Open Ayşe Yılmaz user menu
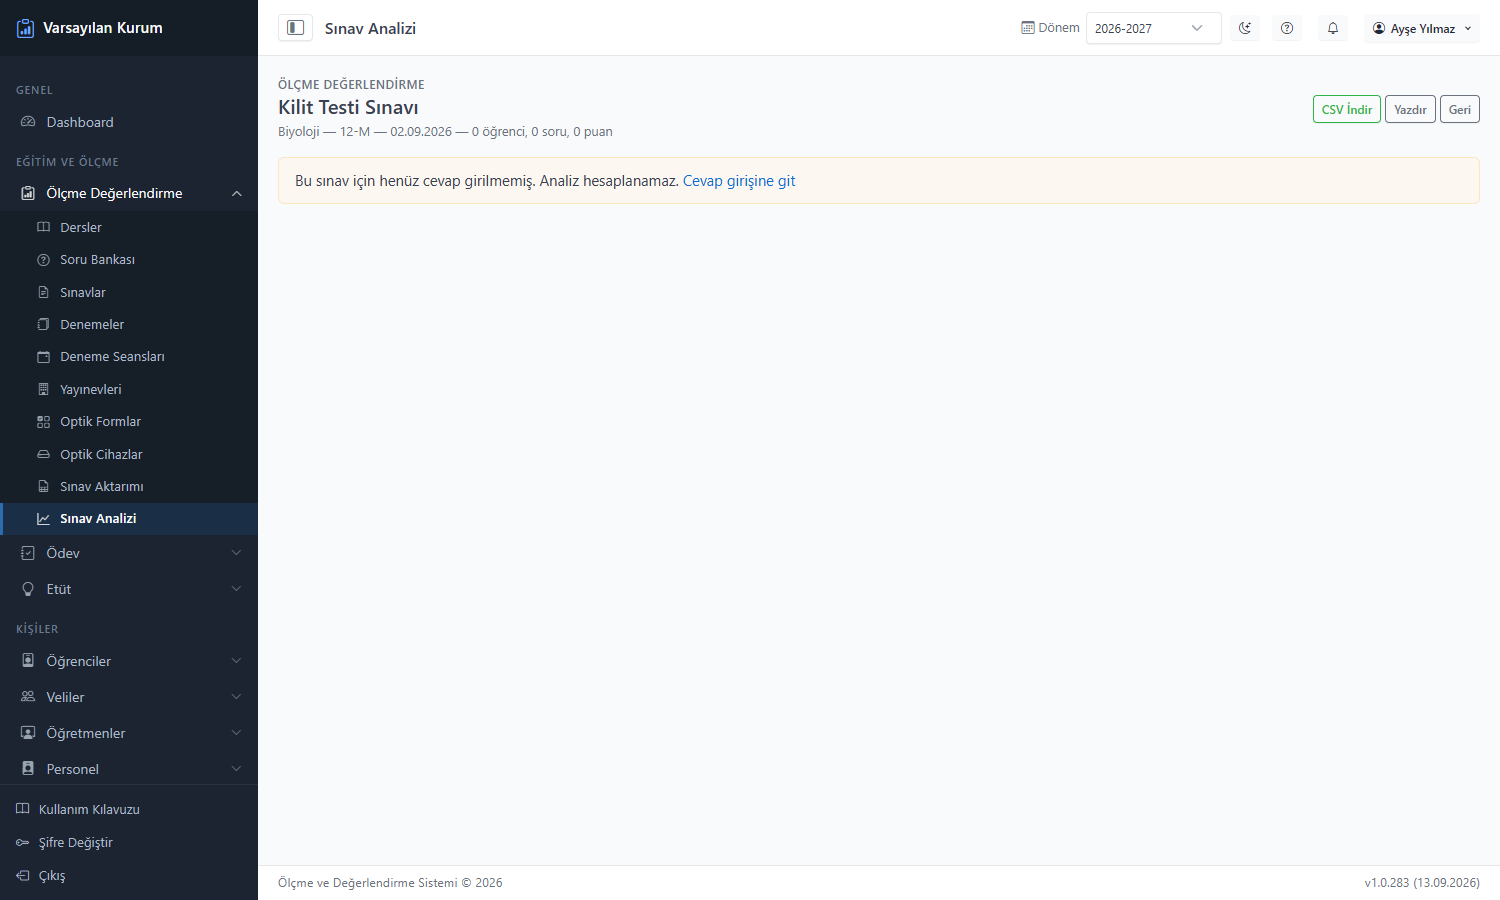The image size is (1500, 900). [x=1422, y=28]
